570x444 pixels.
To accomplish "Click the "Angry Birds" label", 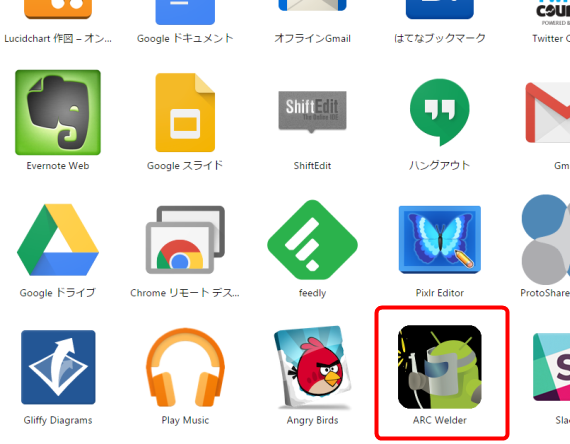I will click(312, 420).
